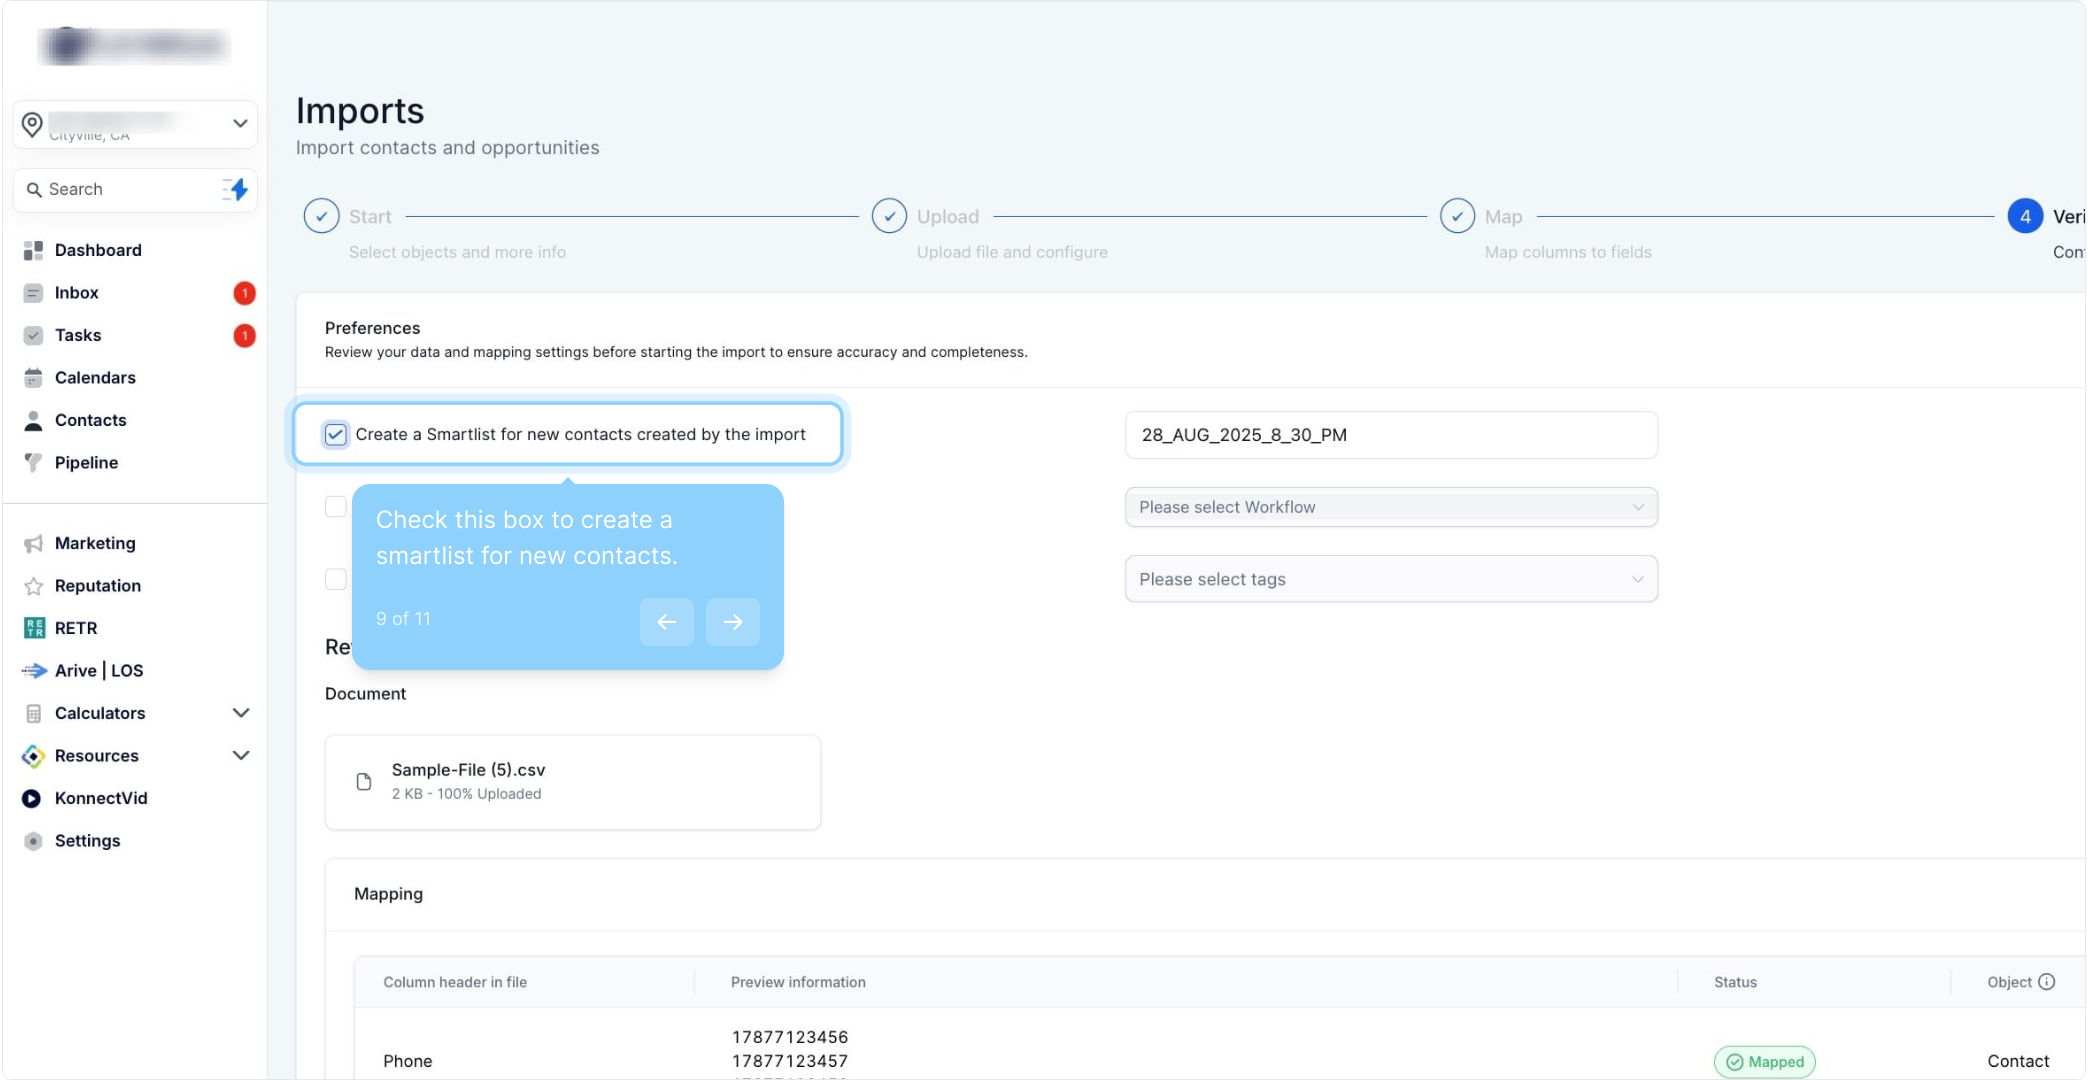This screenshot has height=1080, width=2088.
Task: Click the smartlist name input field
Action: (1390, 435)
